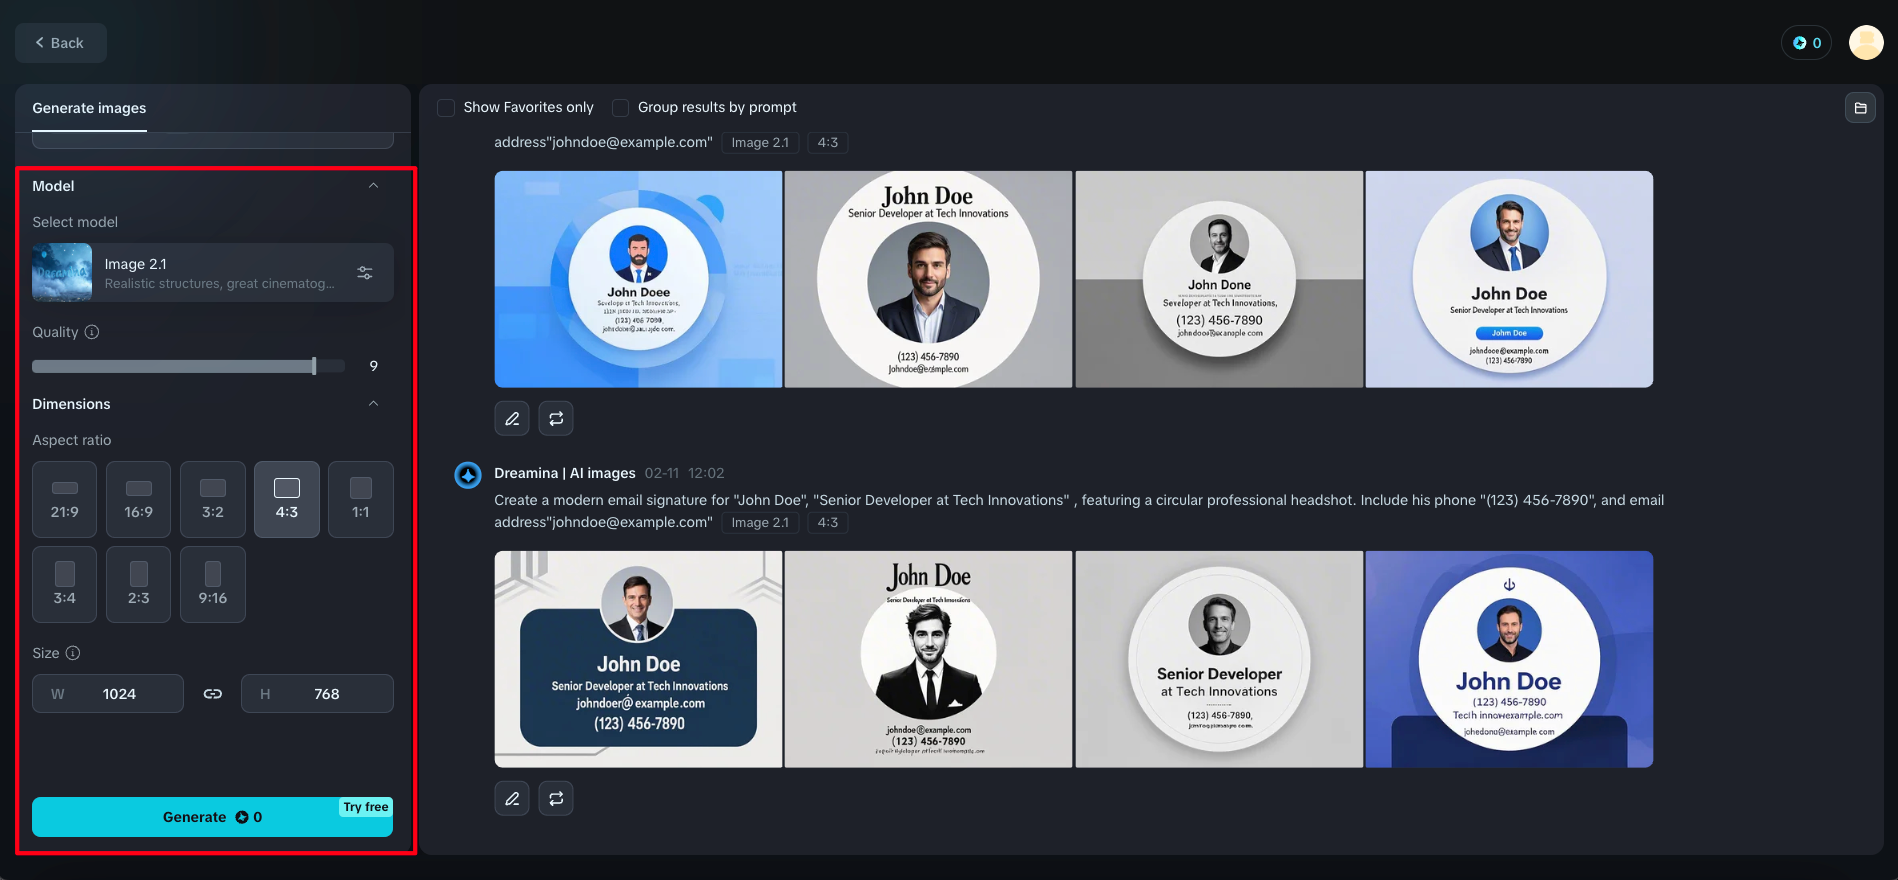
Task: Click the Quality slider track
Action: coord(188,366)
